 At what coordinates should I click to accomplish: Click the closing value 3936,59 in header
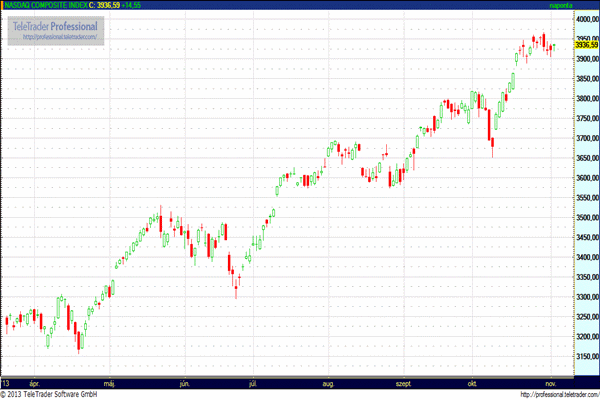pyautogui.click(x=109, y=5)
